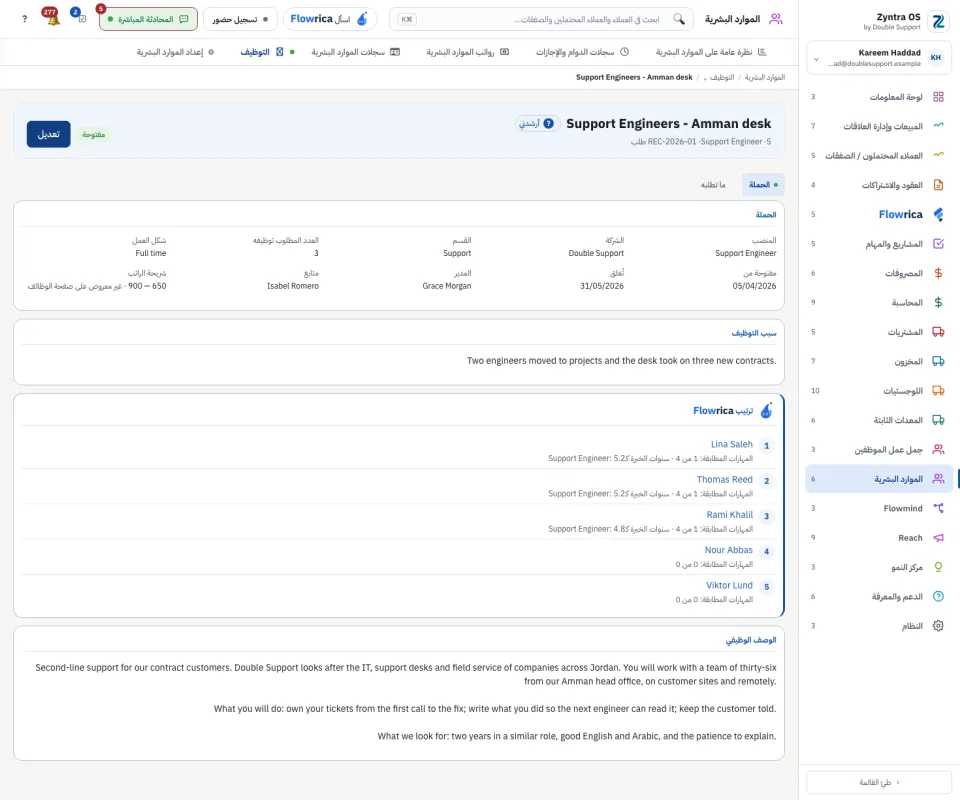
Task: Open the notifications bell showing 277
Action: pos(51,18)
